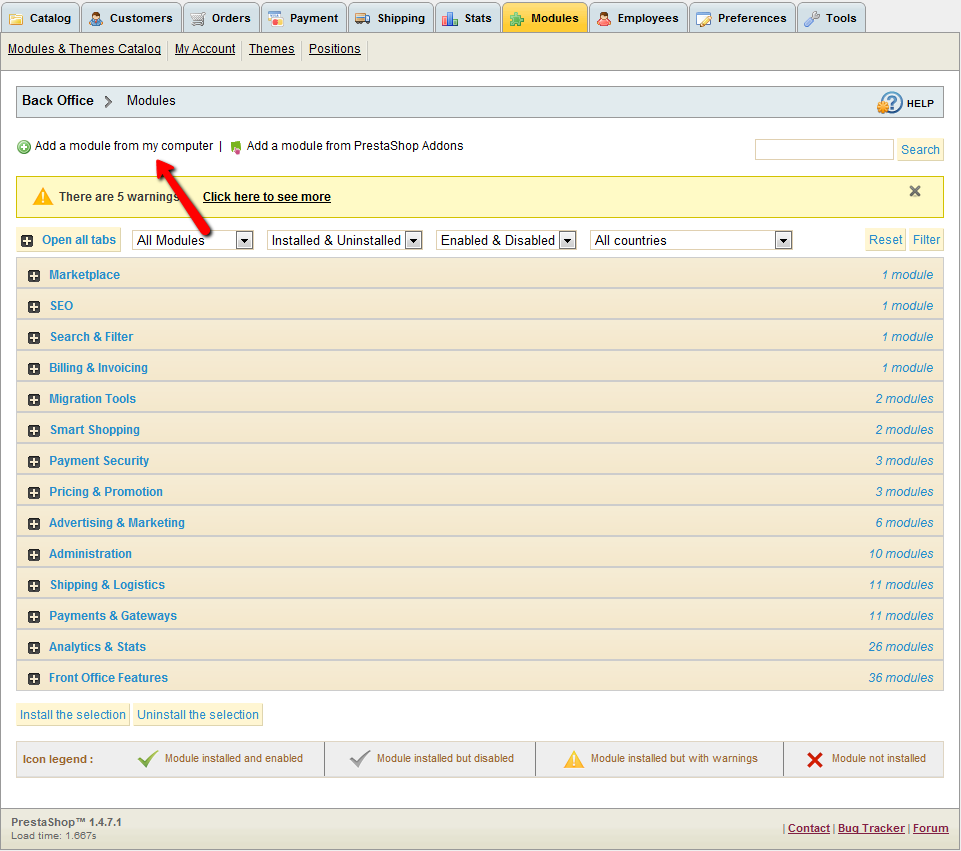961x851 pixels.
Task: Expand the Search & Filter plus icon
Action: click(x=34, y=338)
